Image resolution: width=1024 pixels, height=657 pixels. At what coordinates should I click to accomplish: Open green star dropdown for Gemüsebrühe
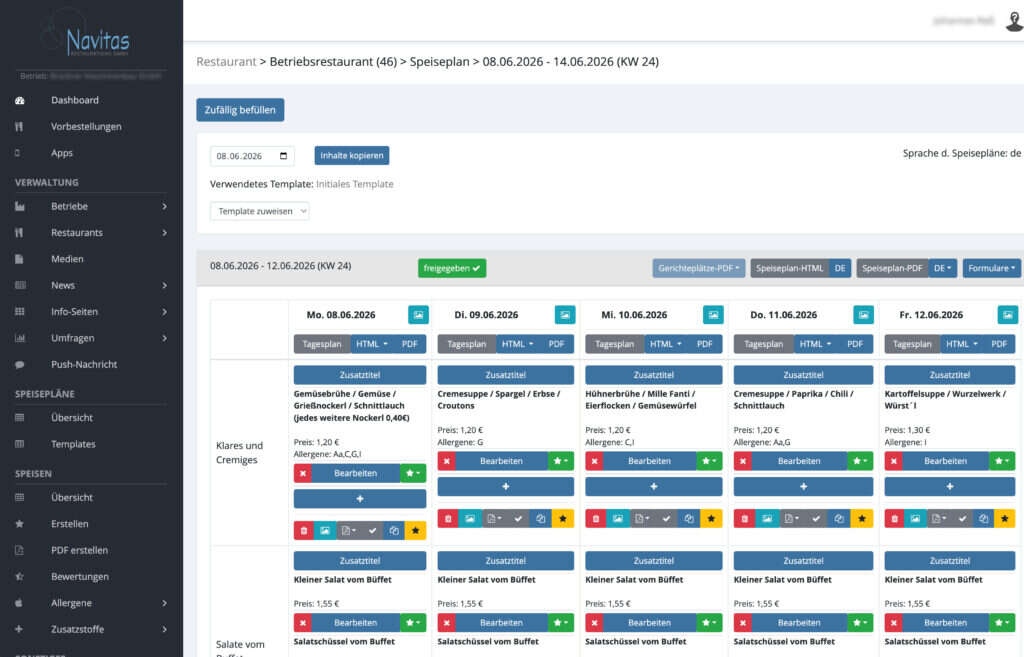pyautogui.click(x=413, y=473)
